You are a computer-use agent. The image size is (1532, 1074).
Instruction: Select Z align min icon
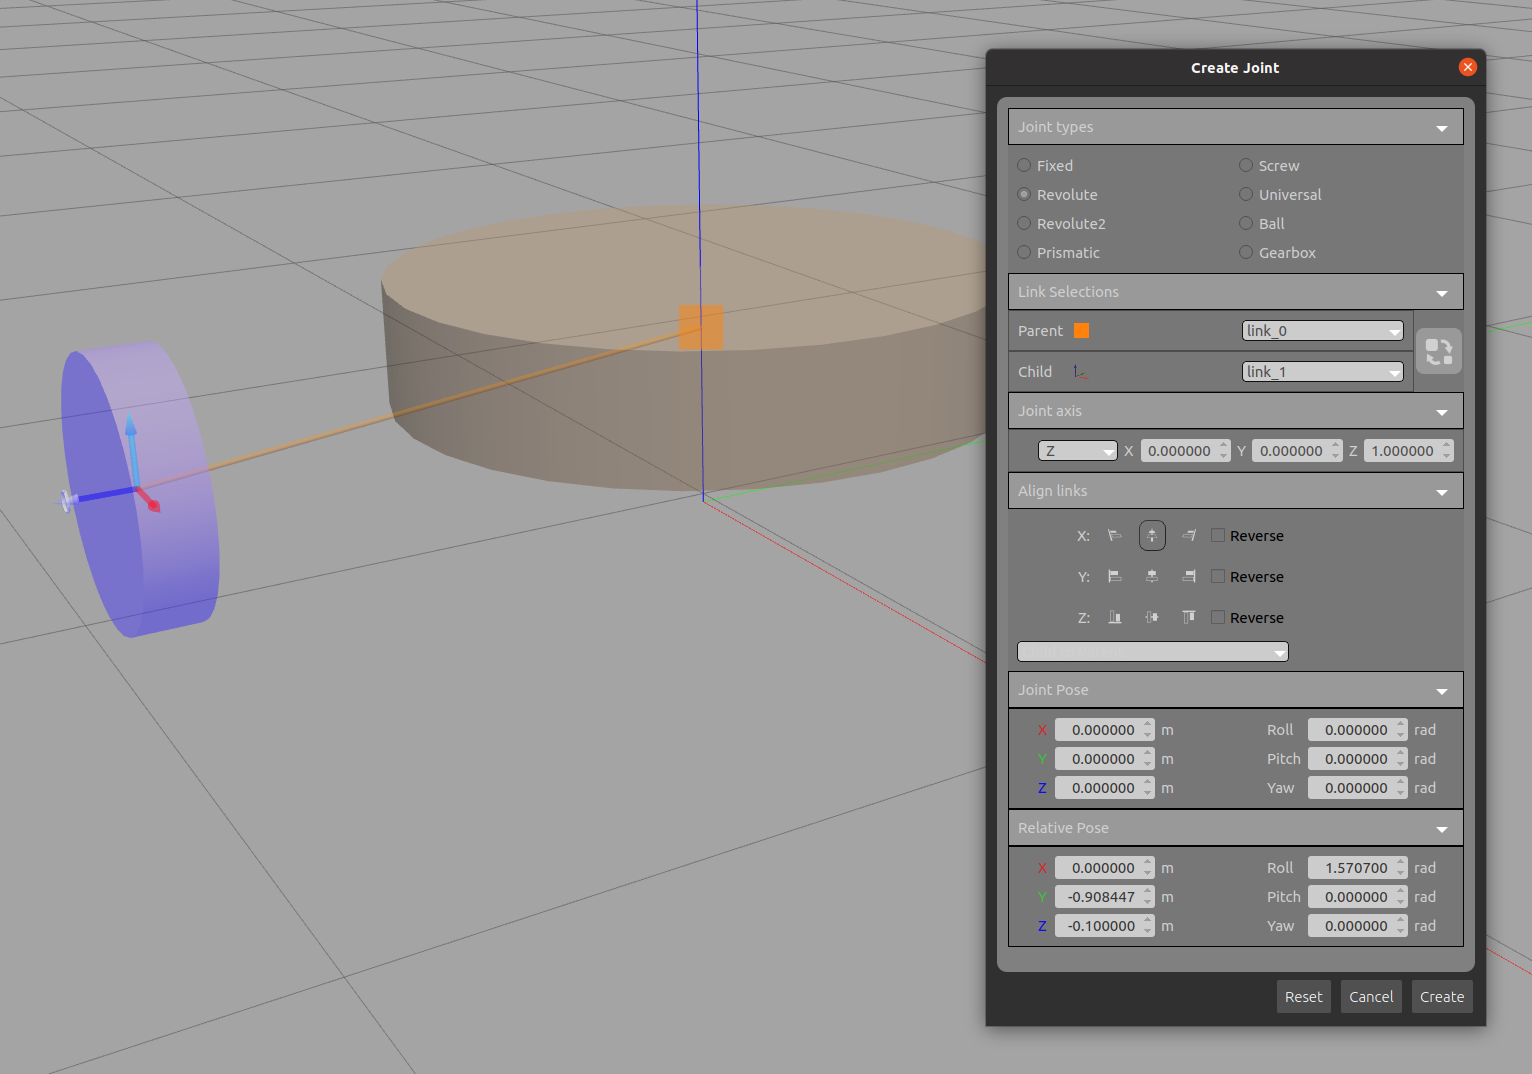tap(1115, 618)
